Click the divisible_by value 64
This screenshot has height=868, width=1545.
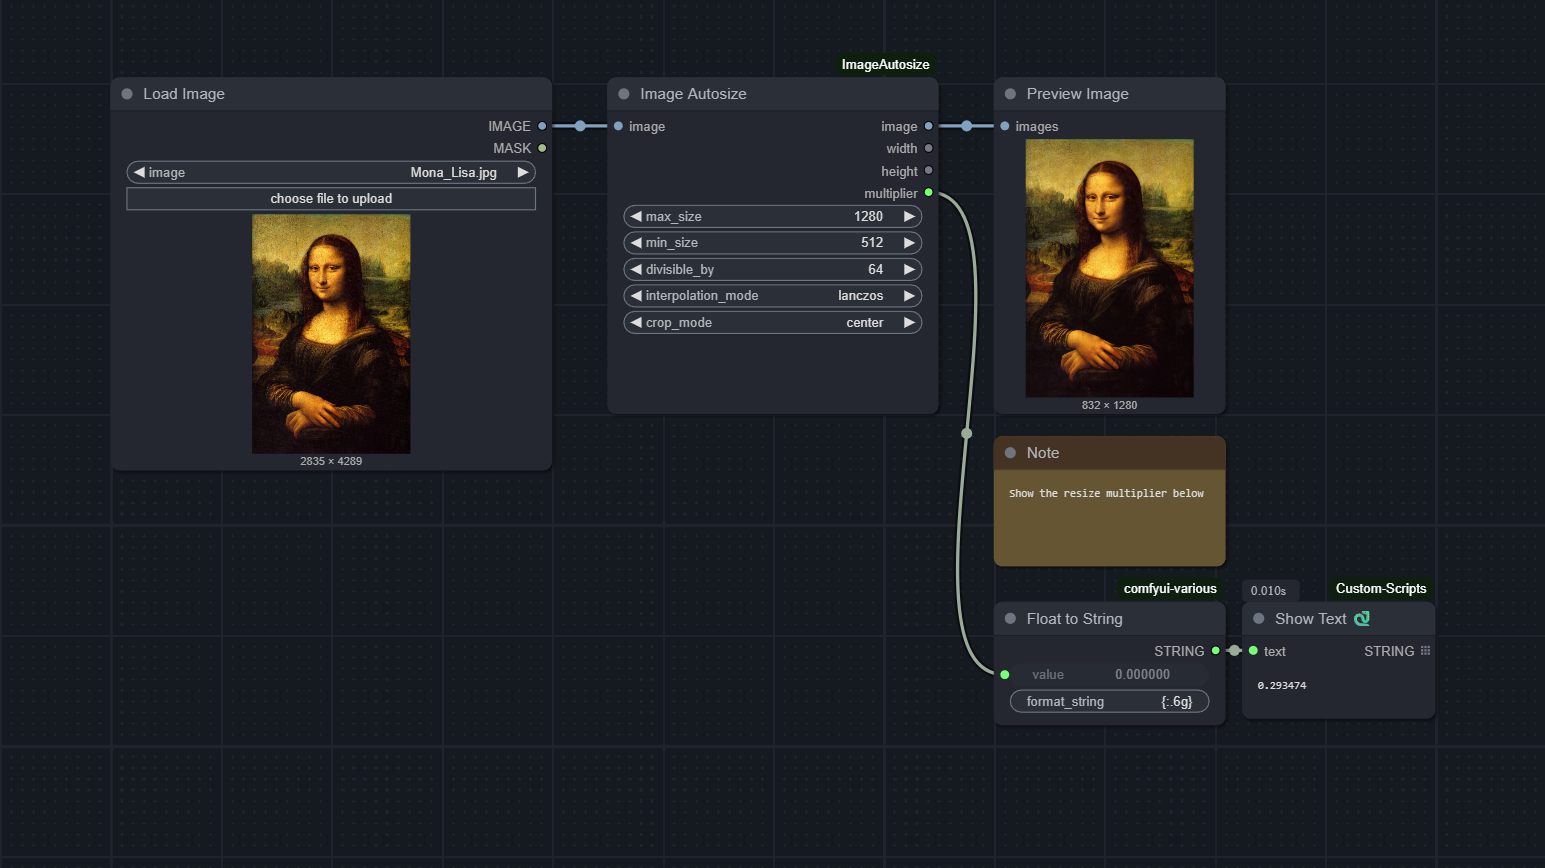point(876,270)
